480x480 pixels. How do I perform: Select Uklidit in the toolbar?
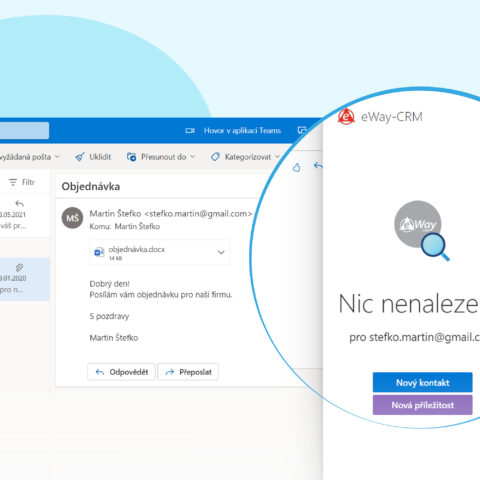point(100,157)
